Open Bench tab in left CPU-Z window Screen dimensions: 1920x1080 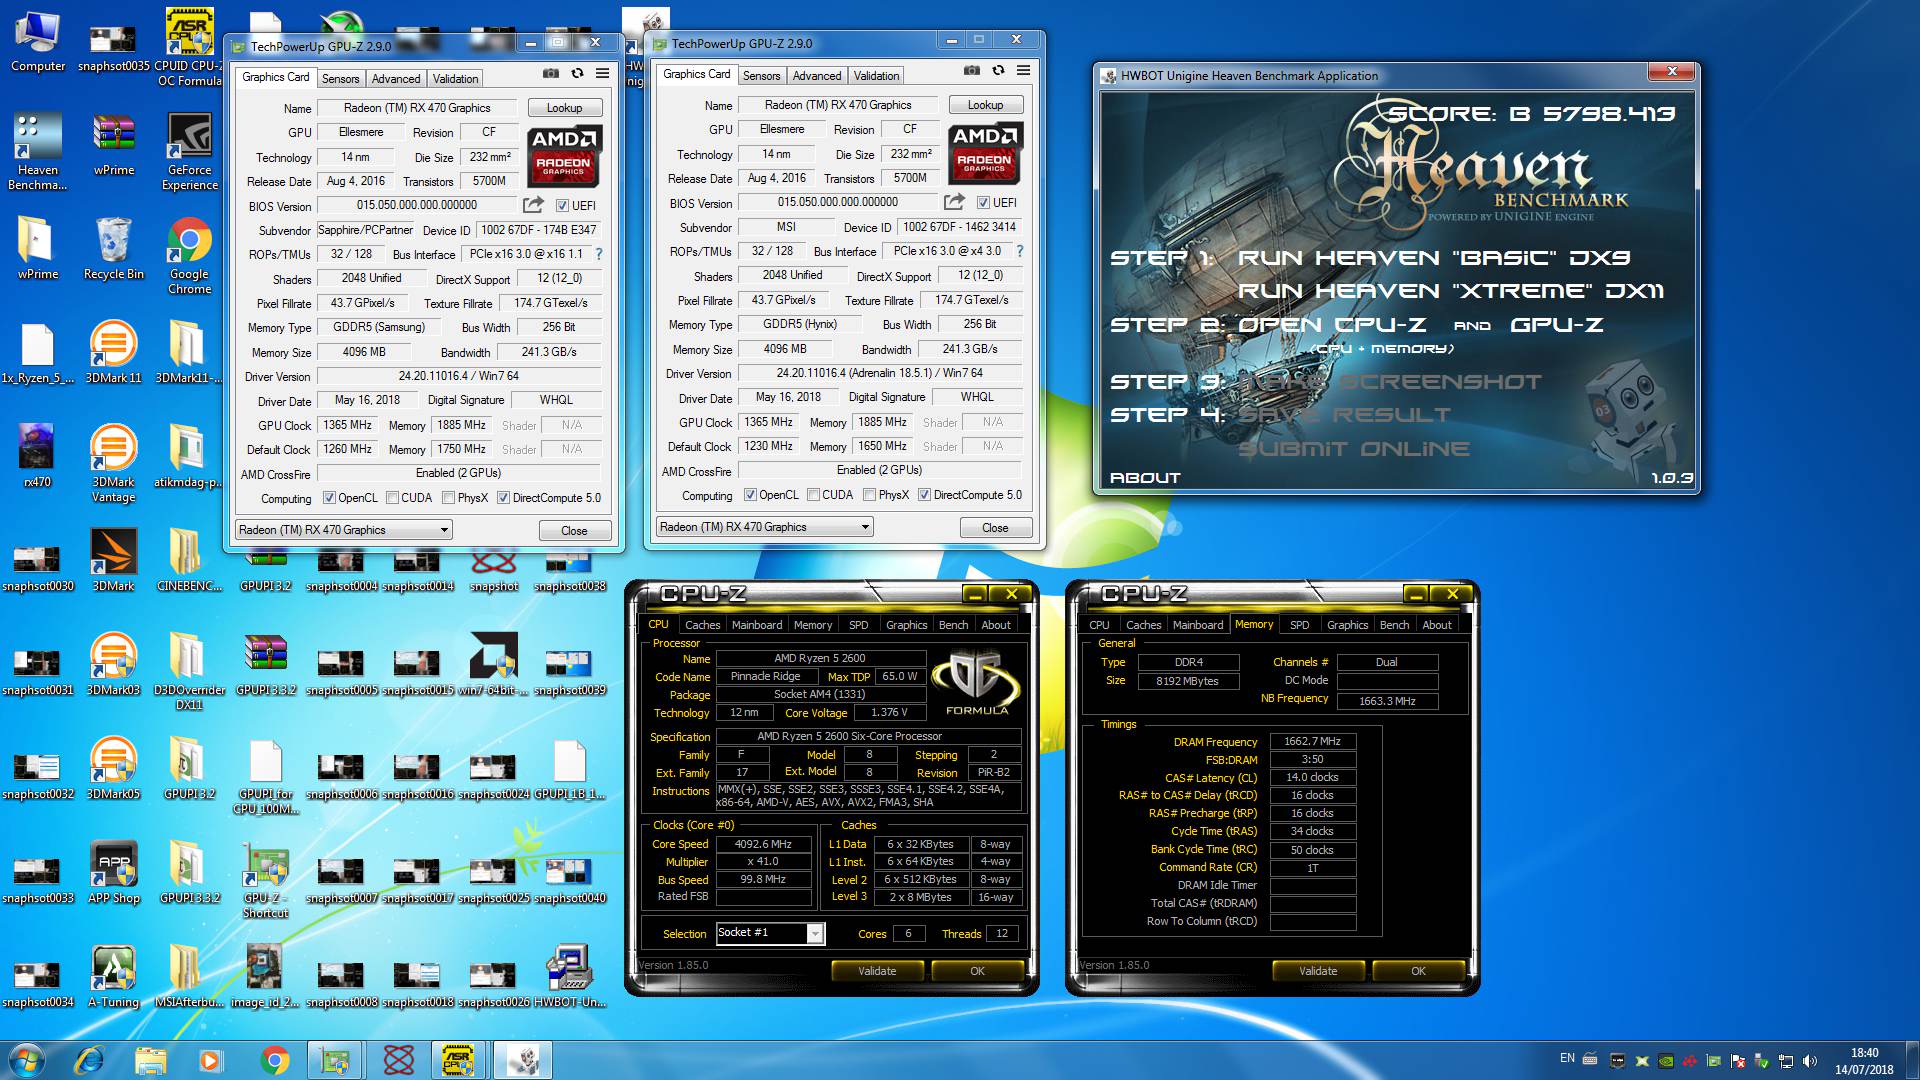(953, 625)
